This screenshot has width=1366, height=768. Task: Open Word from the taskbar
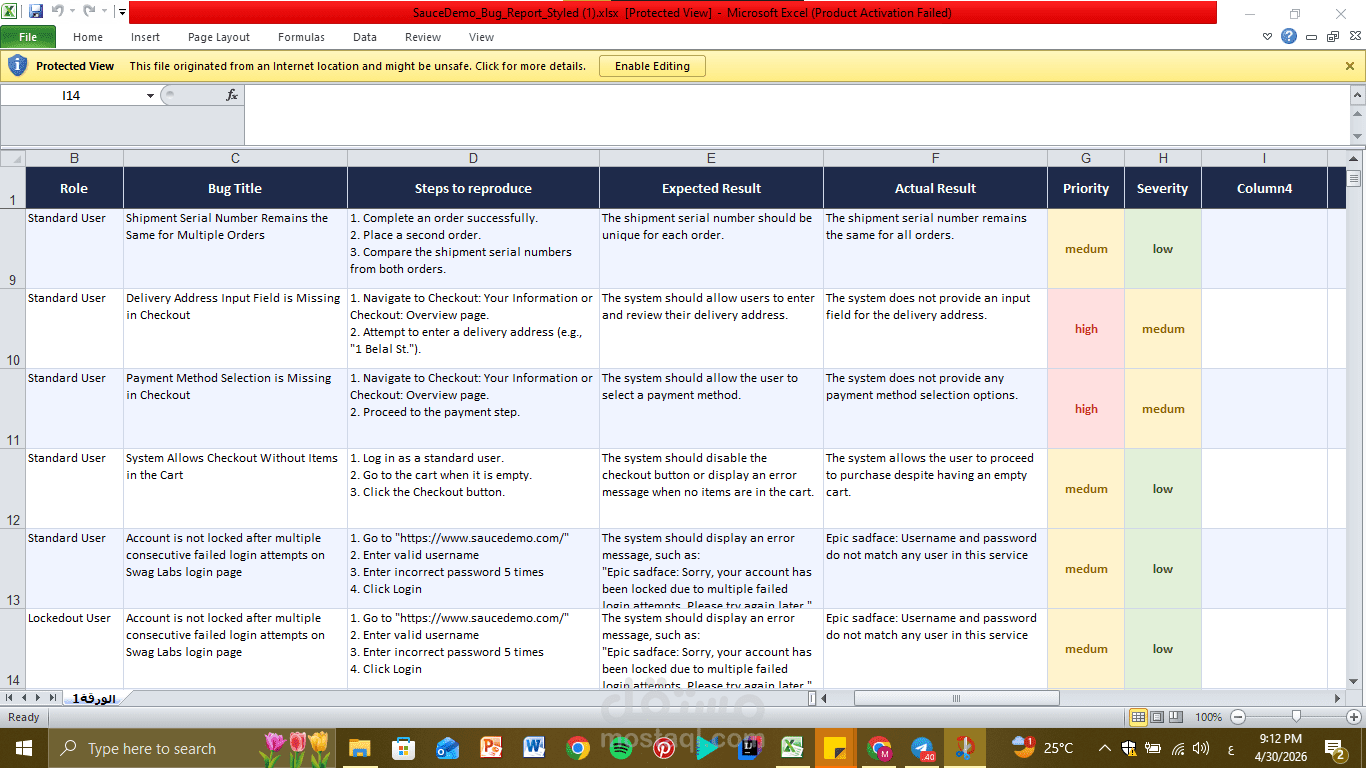click(x=533, y=748)
